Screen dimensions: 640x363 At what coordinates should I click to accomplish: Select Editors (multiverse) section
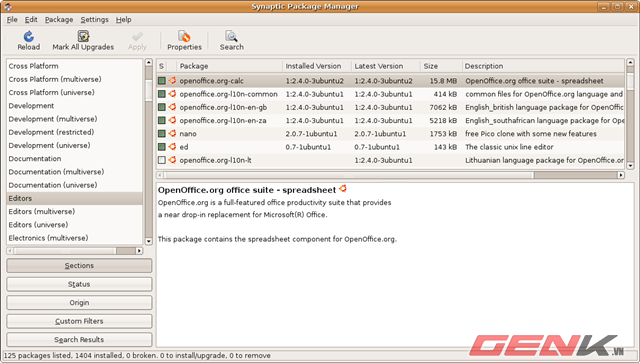(x=74, y=212)
